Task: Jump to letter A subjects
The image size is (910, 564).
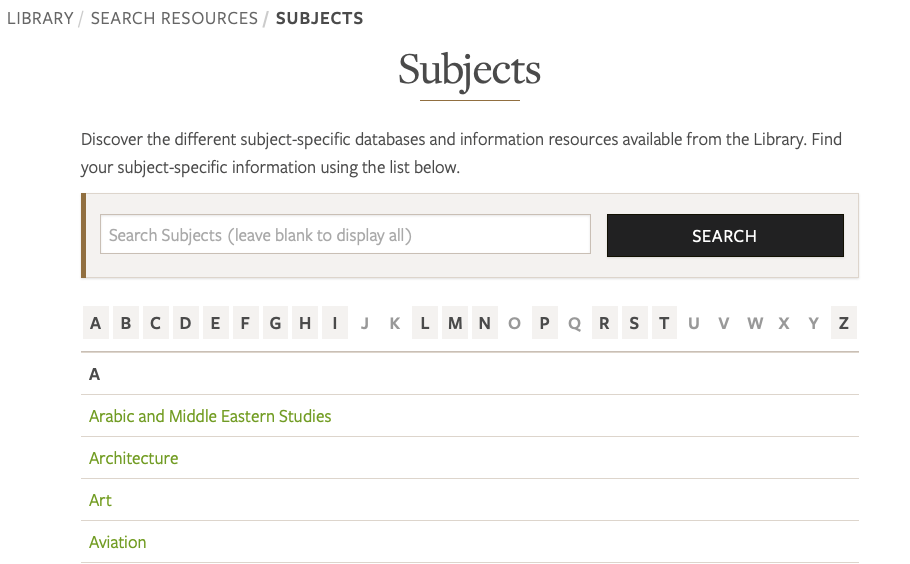Action: tap(96, 323)
